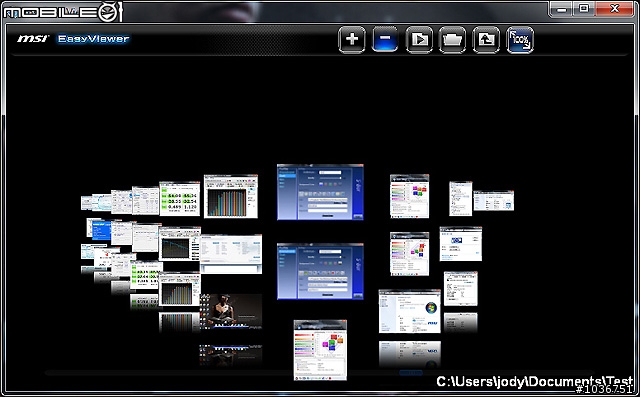The height and width of the screenshot is (397, 640).
Task: Close the EasyViewer window
Action: pos(614,9)
